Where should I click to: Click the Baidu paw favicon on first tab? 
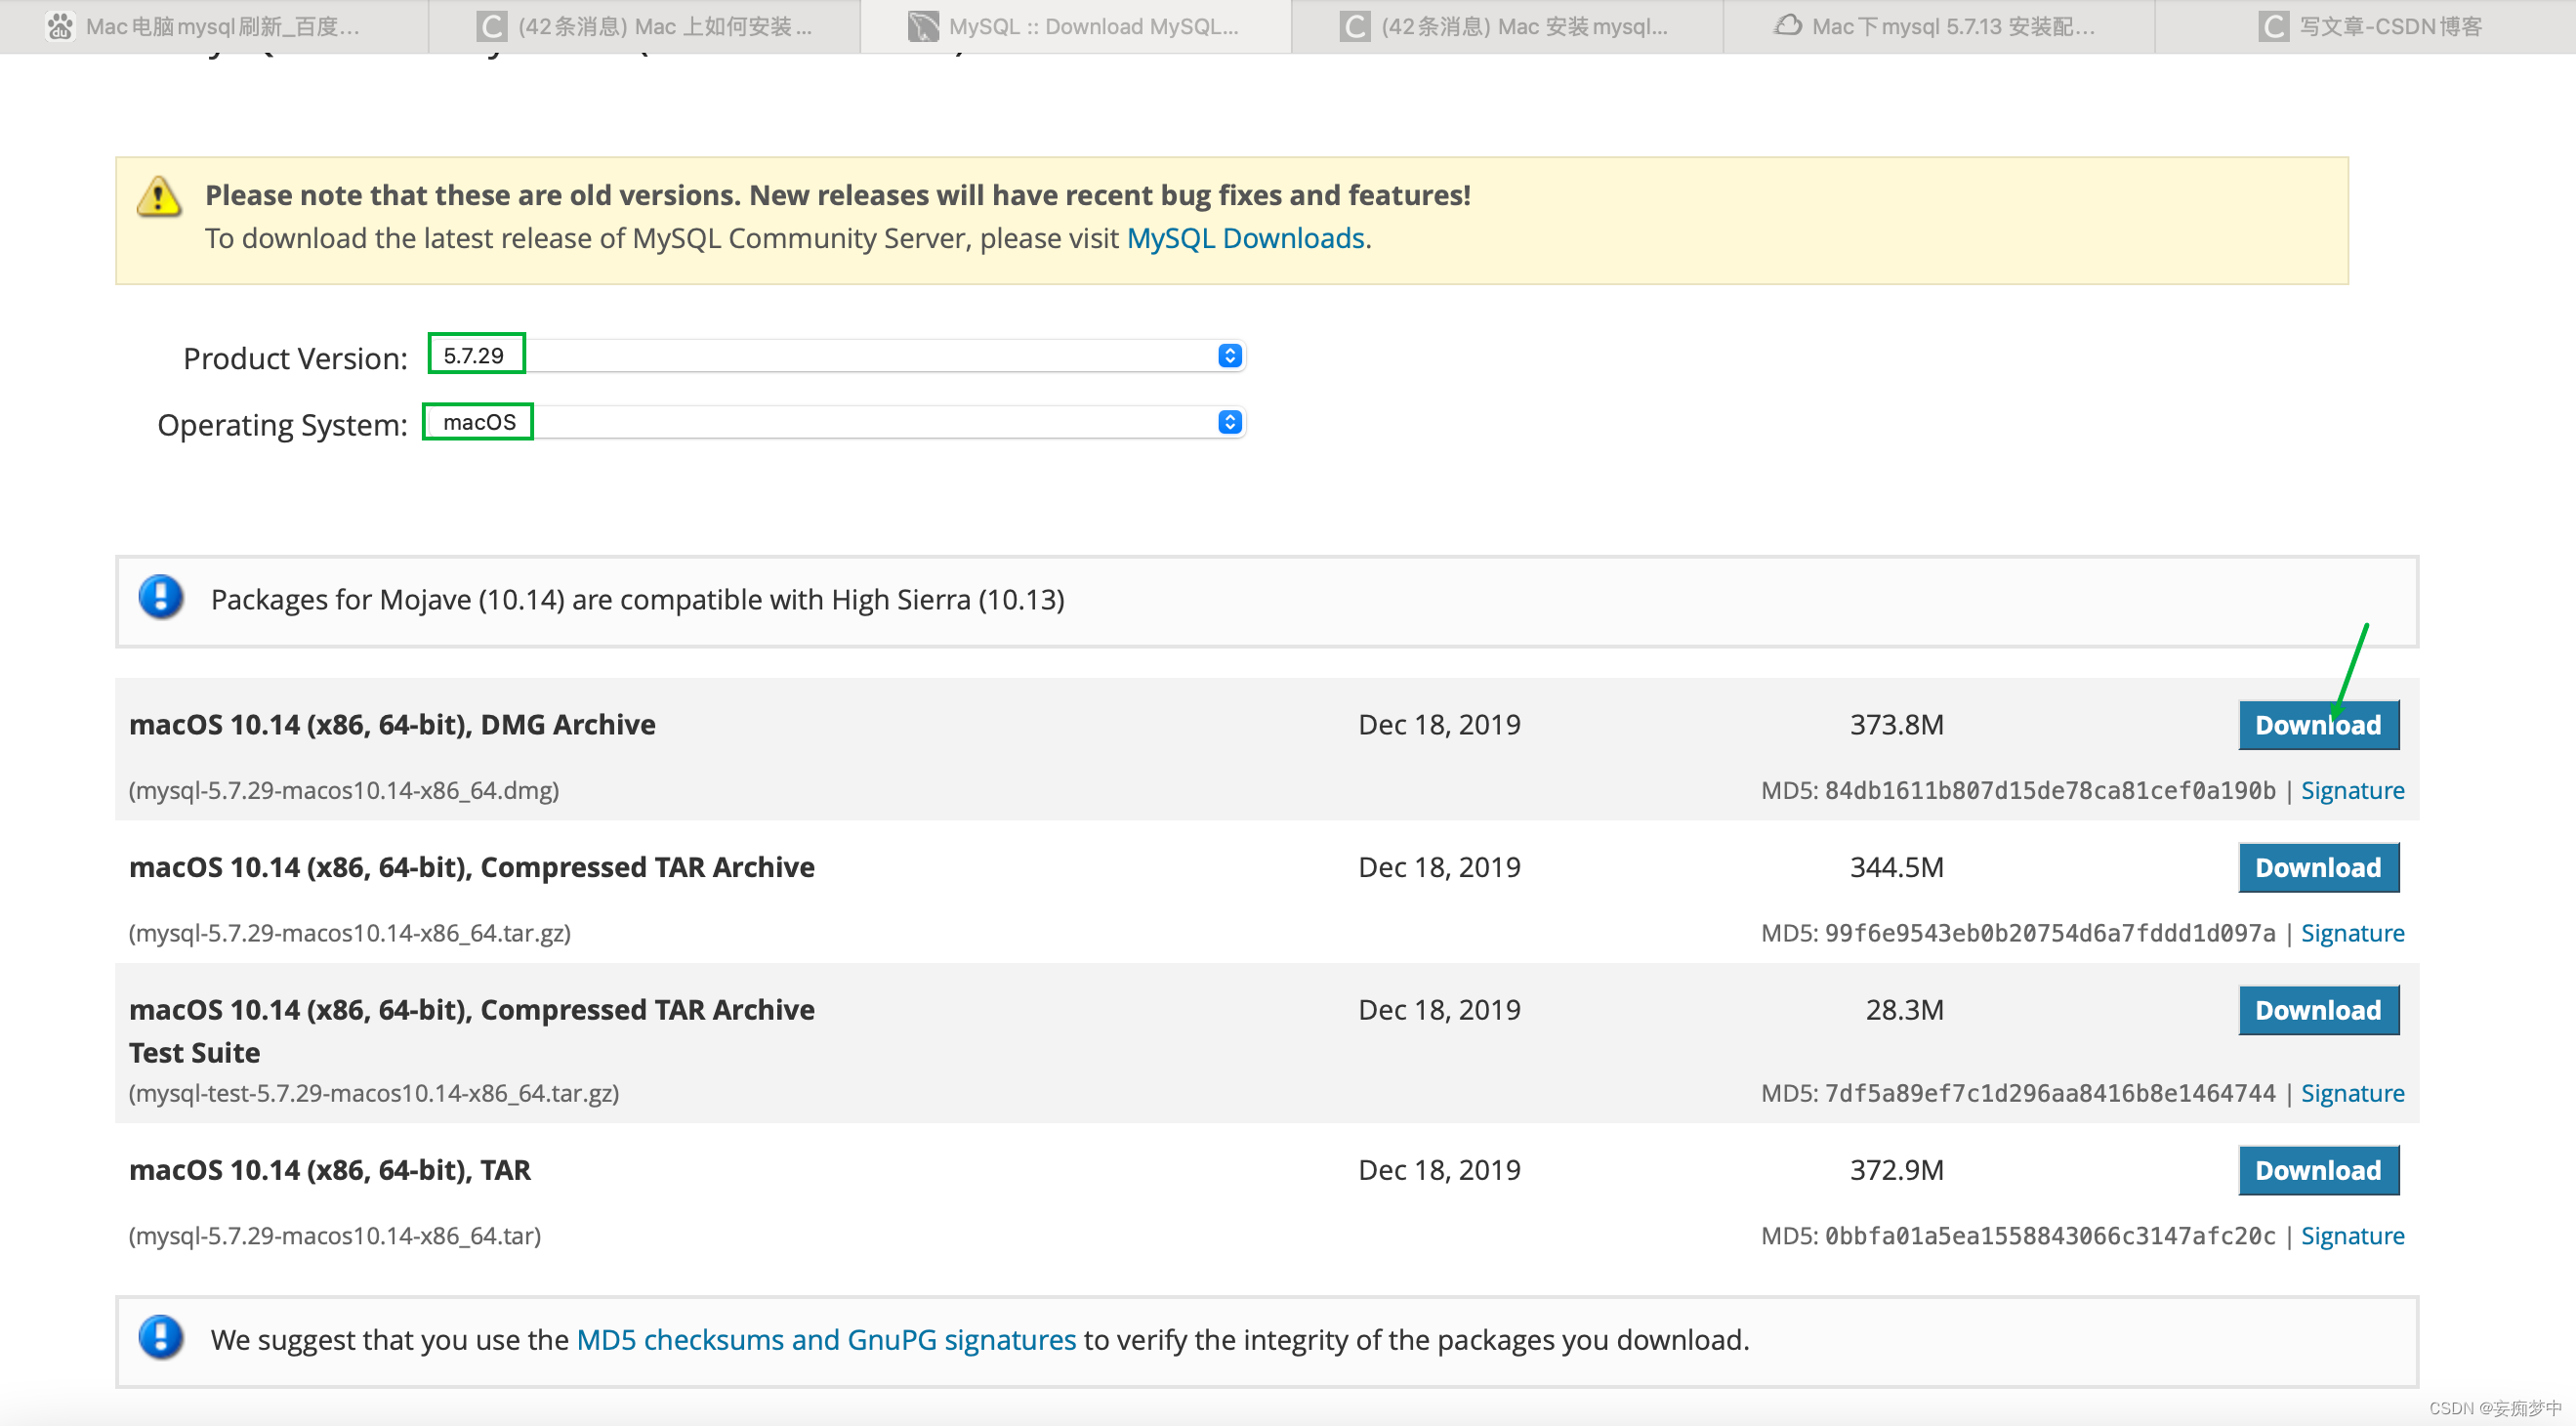coord(60,26)
